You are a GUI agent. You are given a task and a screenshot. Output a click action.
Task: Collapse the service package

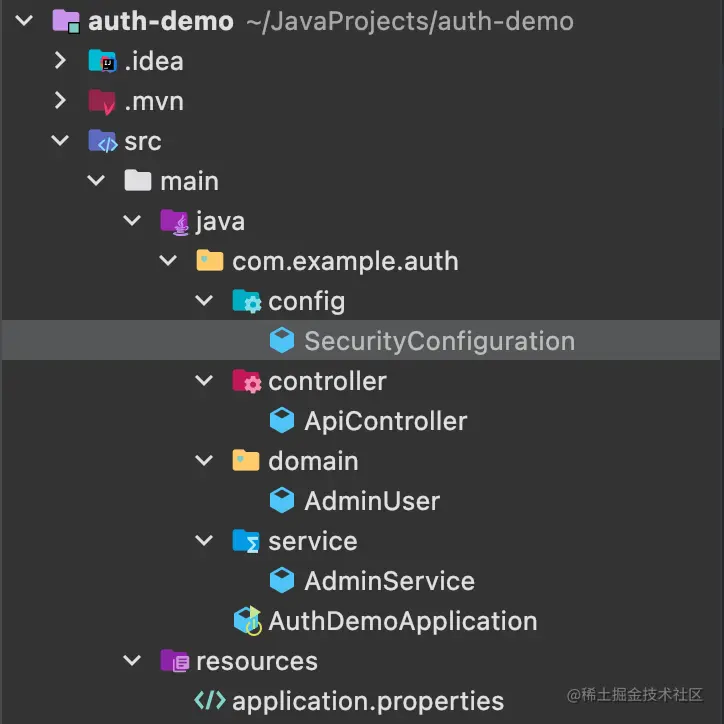click(x=204, y=541)
